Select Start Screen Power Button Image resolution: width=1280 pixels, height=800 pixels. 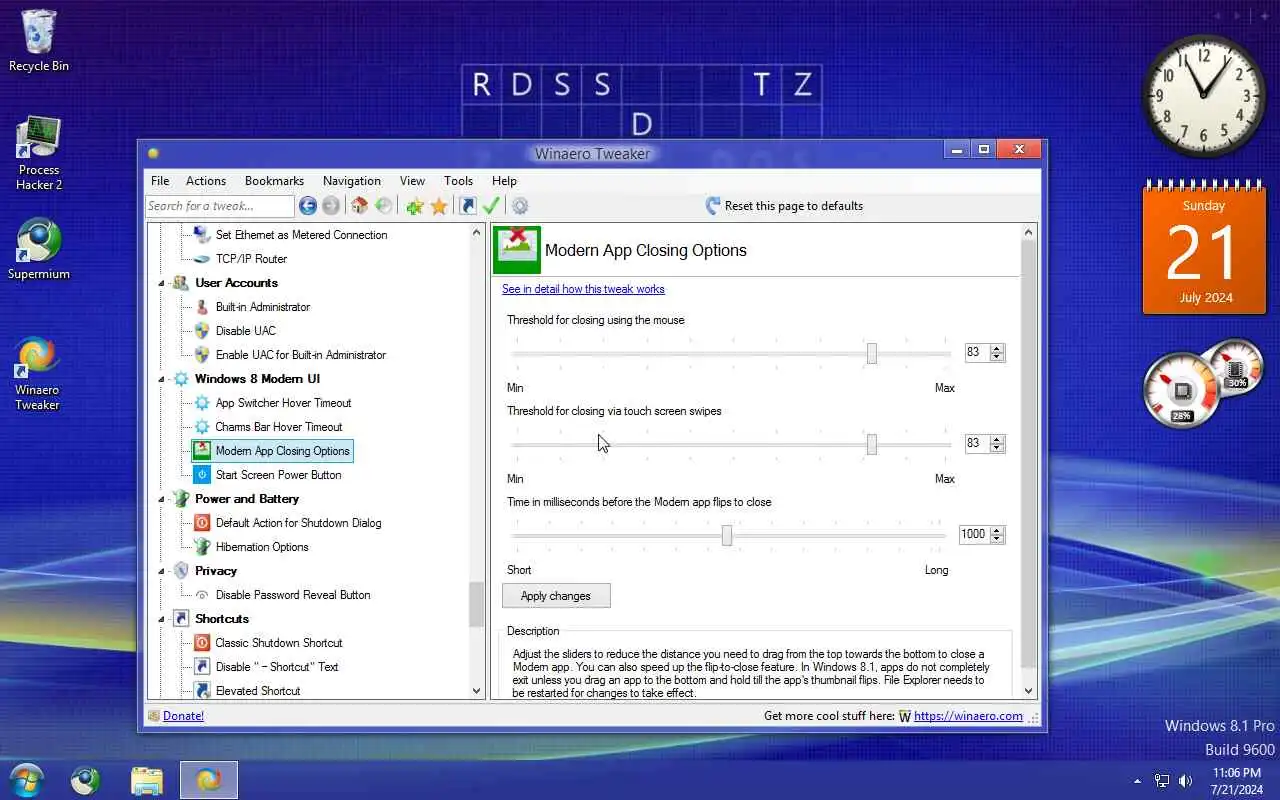[x=278, y=475]
